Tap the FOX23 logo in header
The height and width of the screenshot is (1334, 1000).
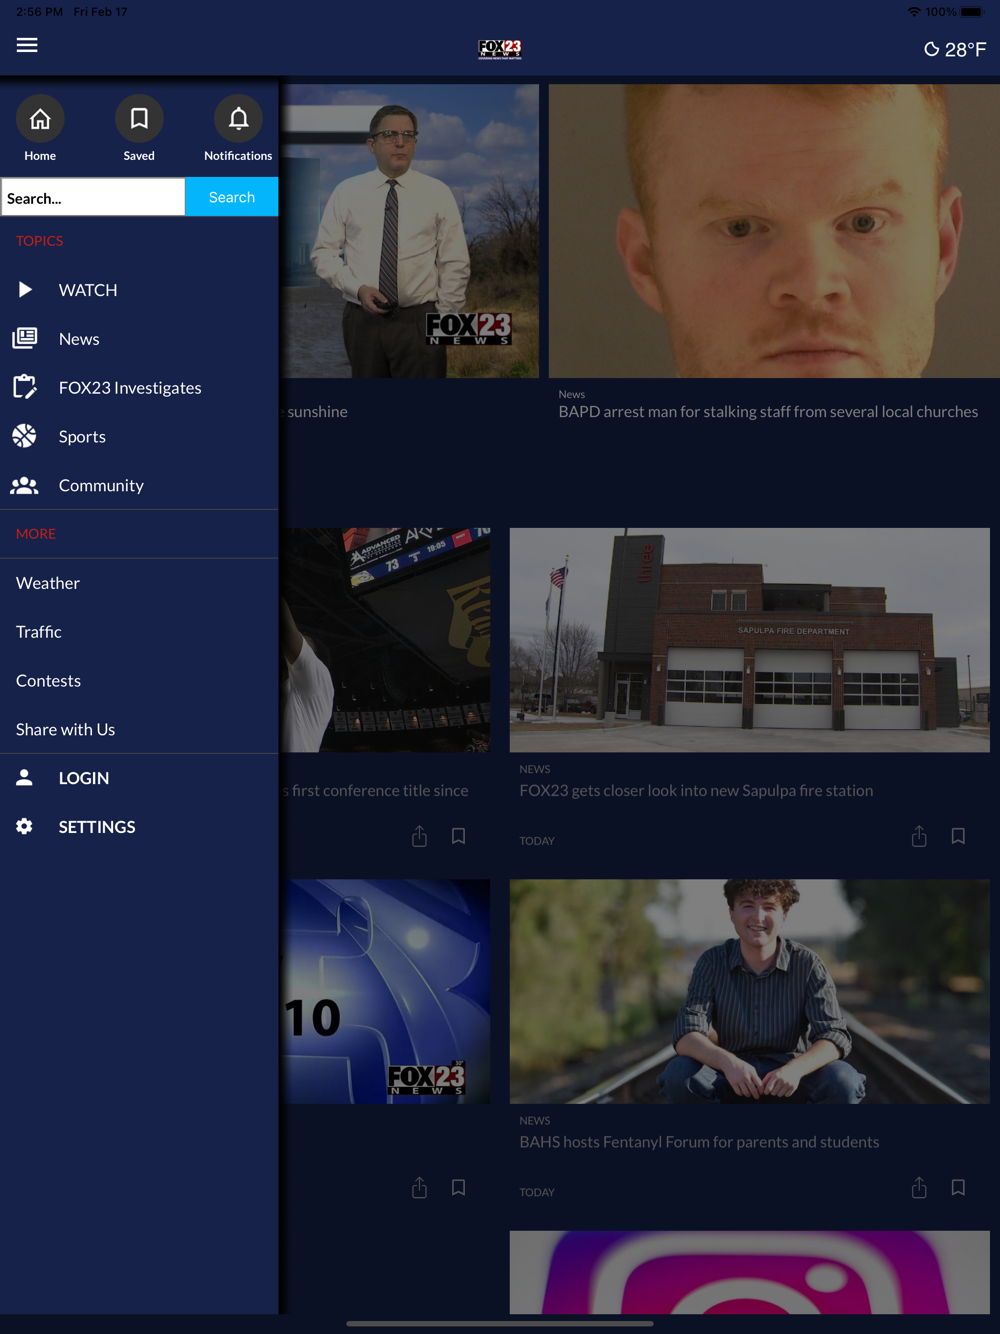point(500,49)
